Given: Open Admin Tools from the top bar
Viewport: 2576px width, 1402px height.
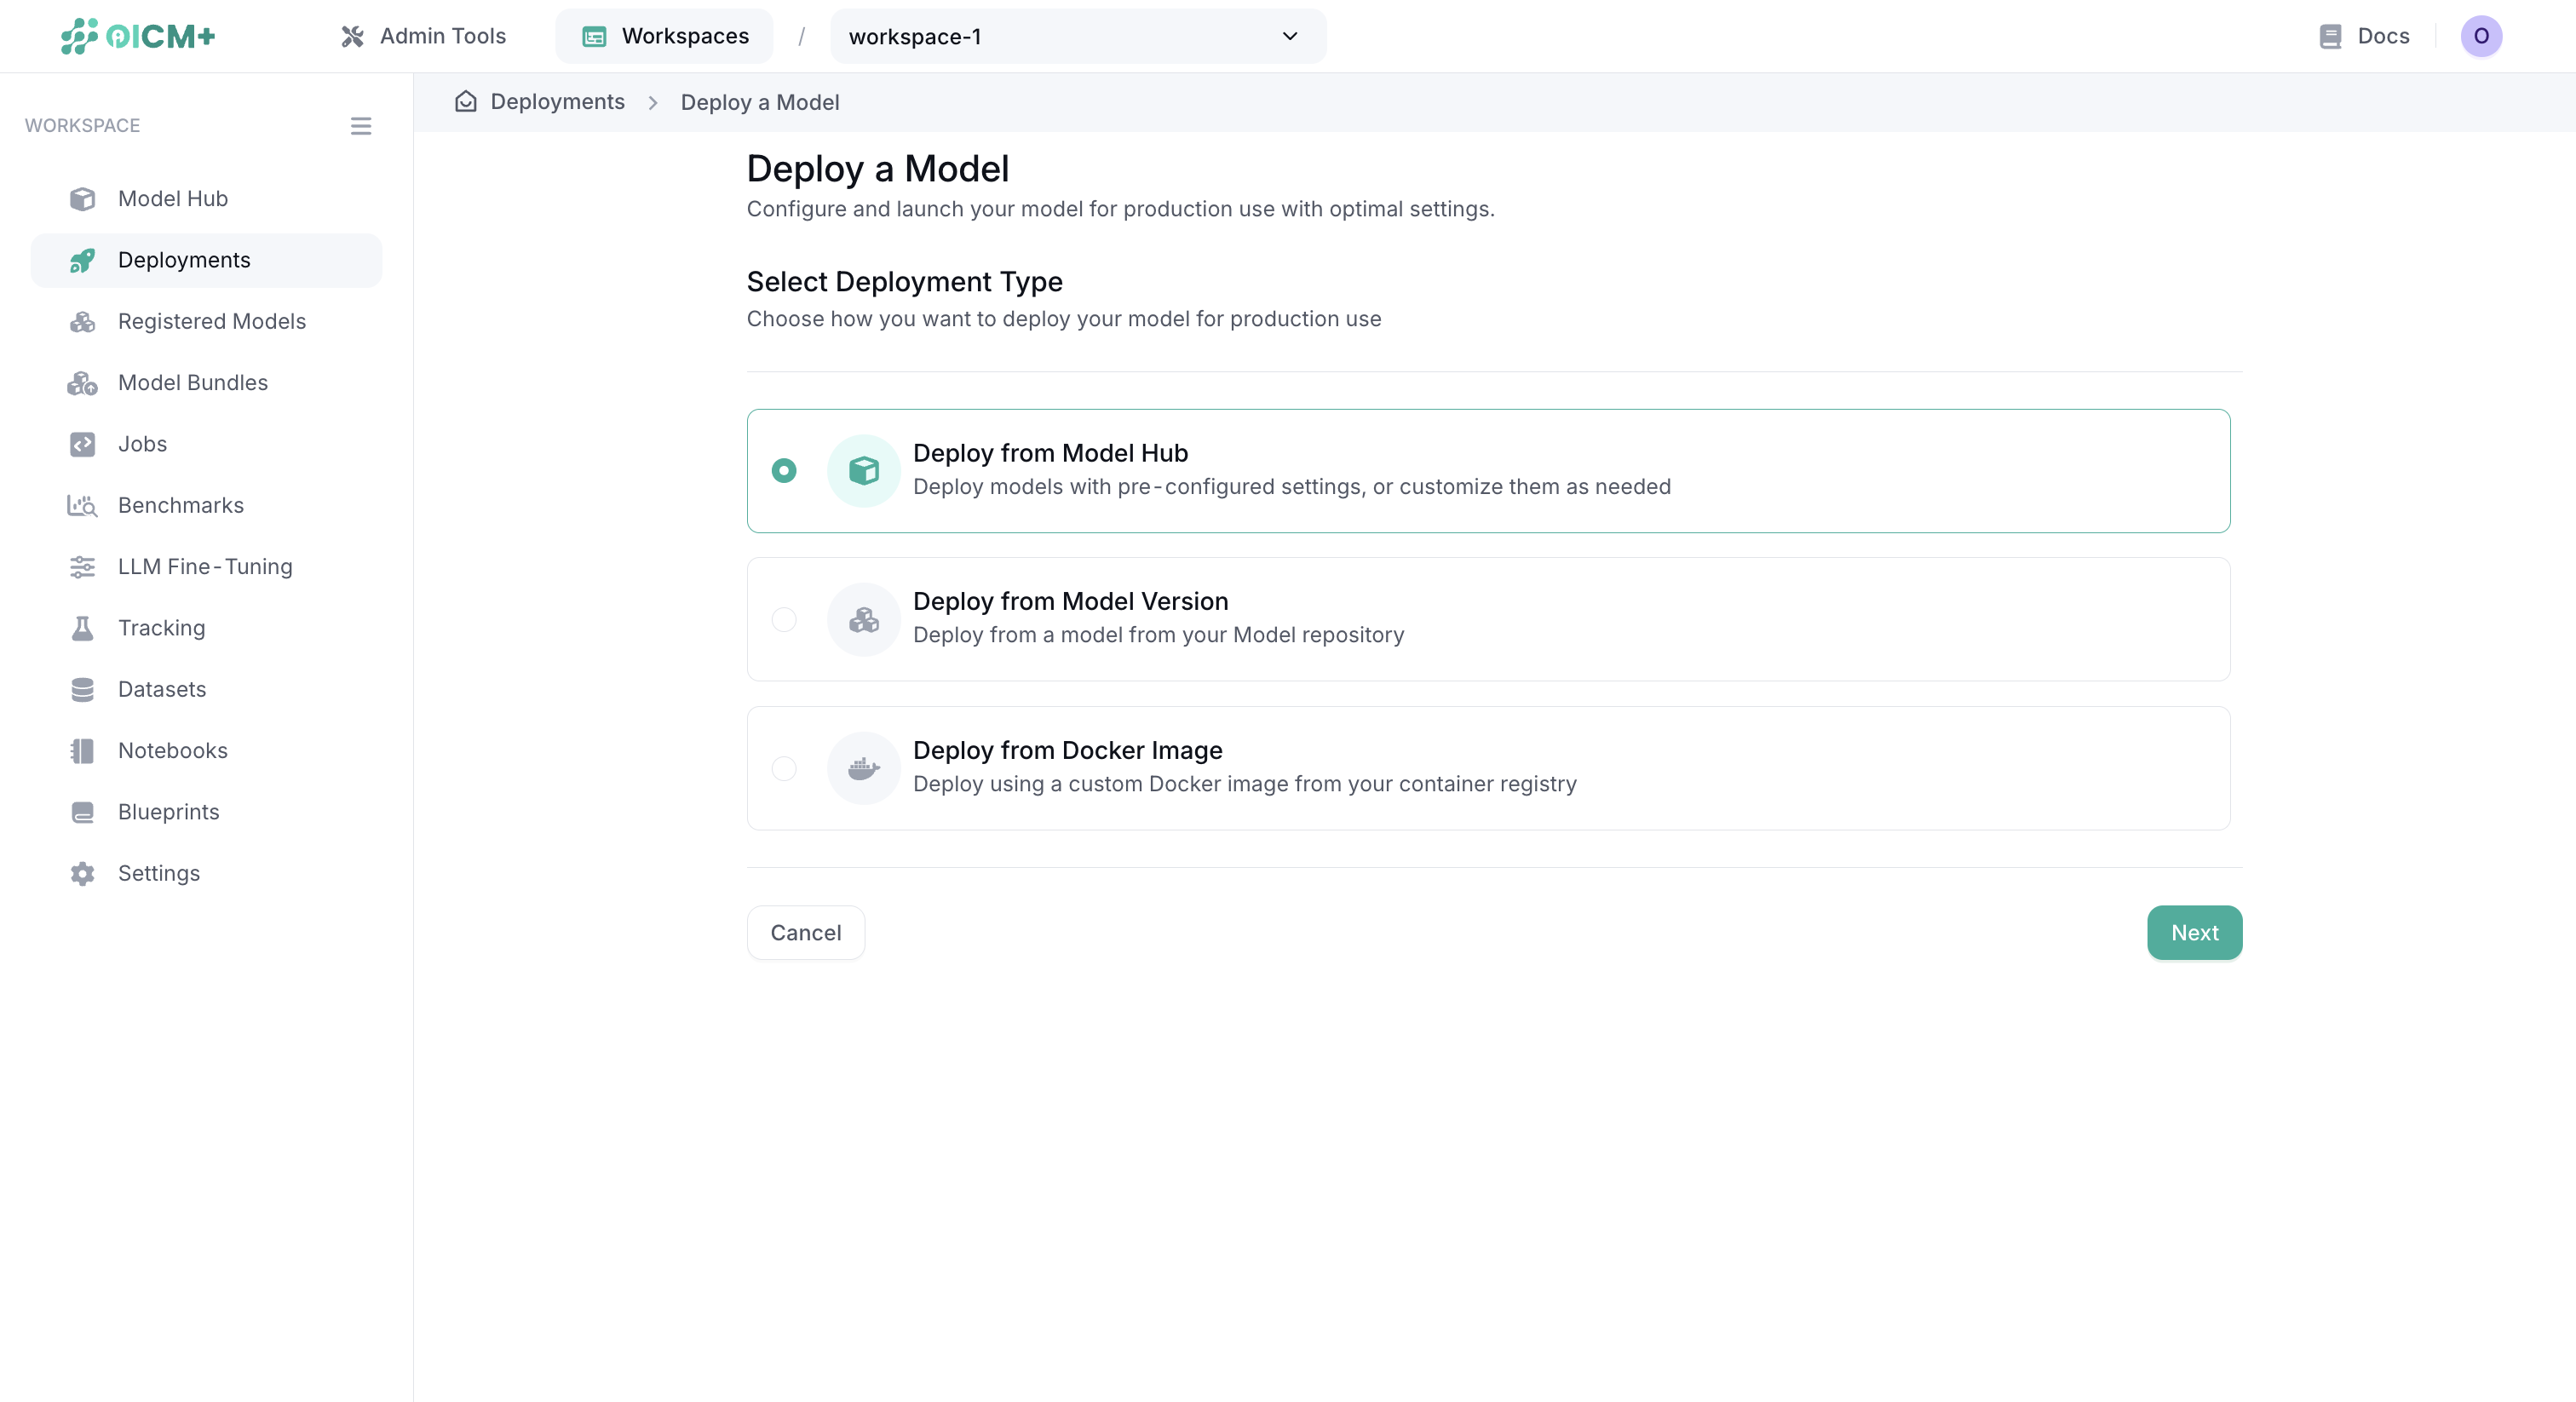Looking at the screenshot, I should (423, 36).
